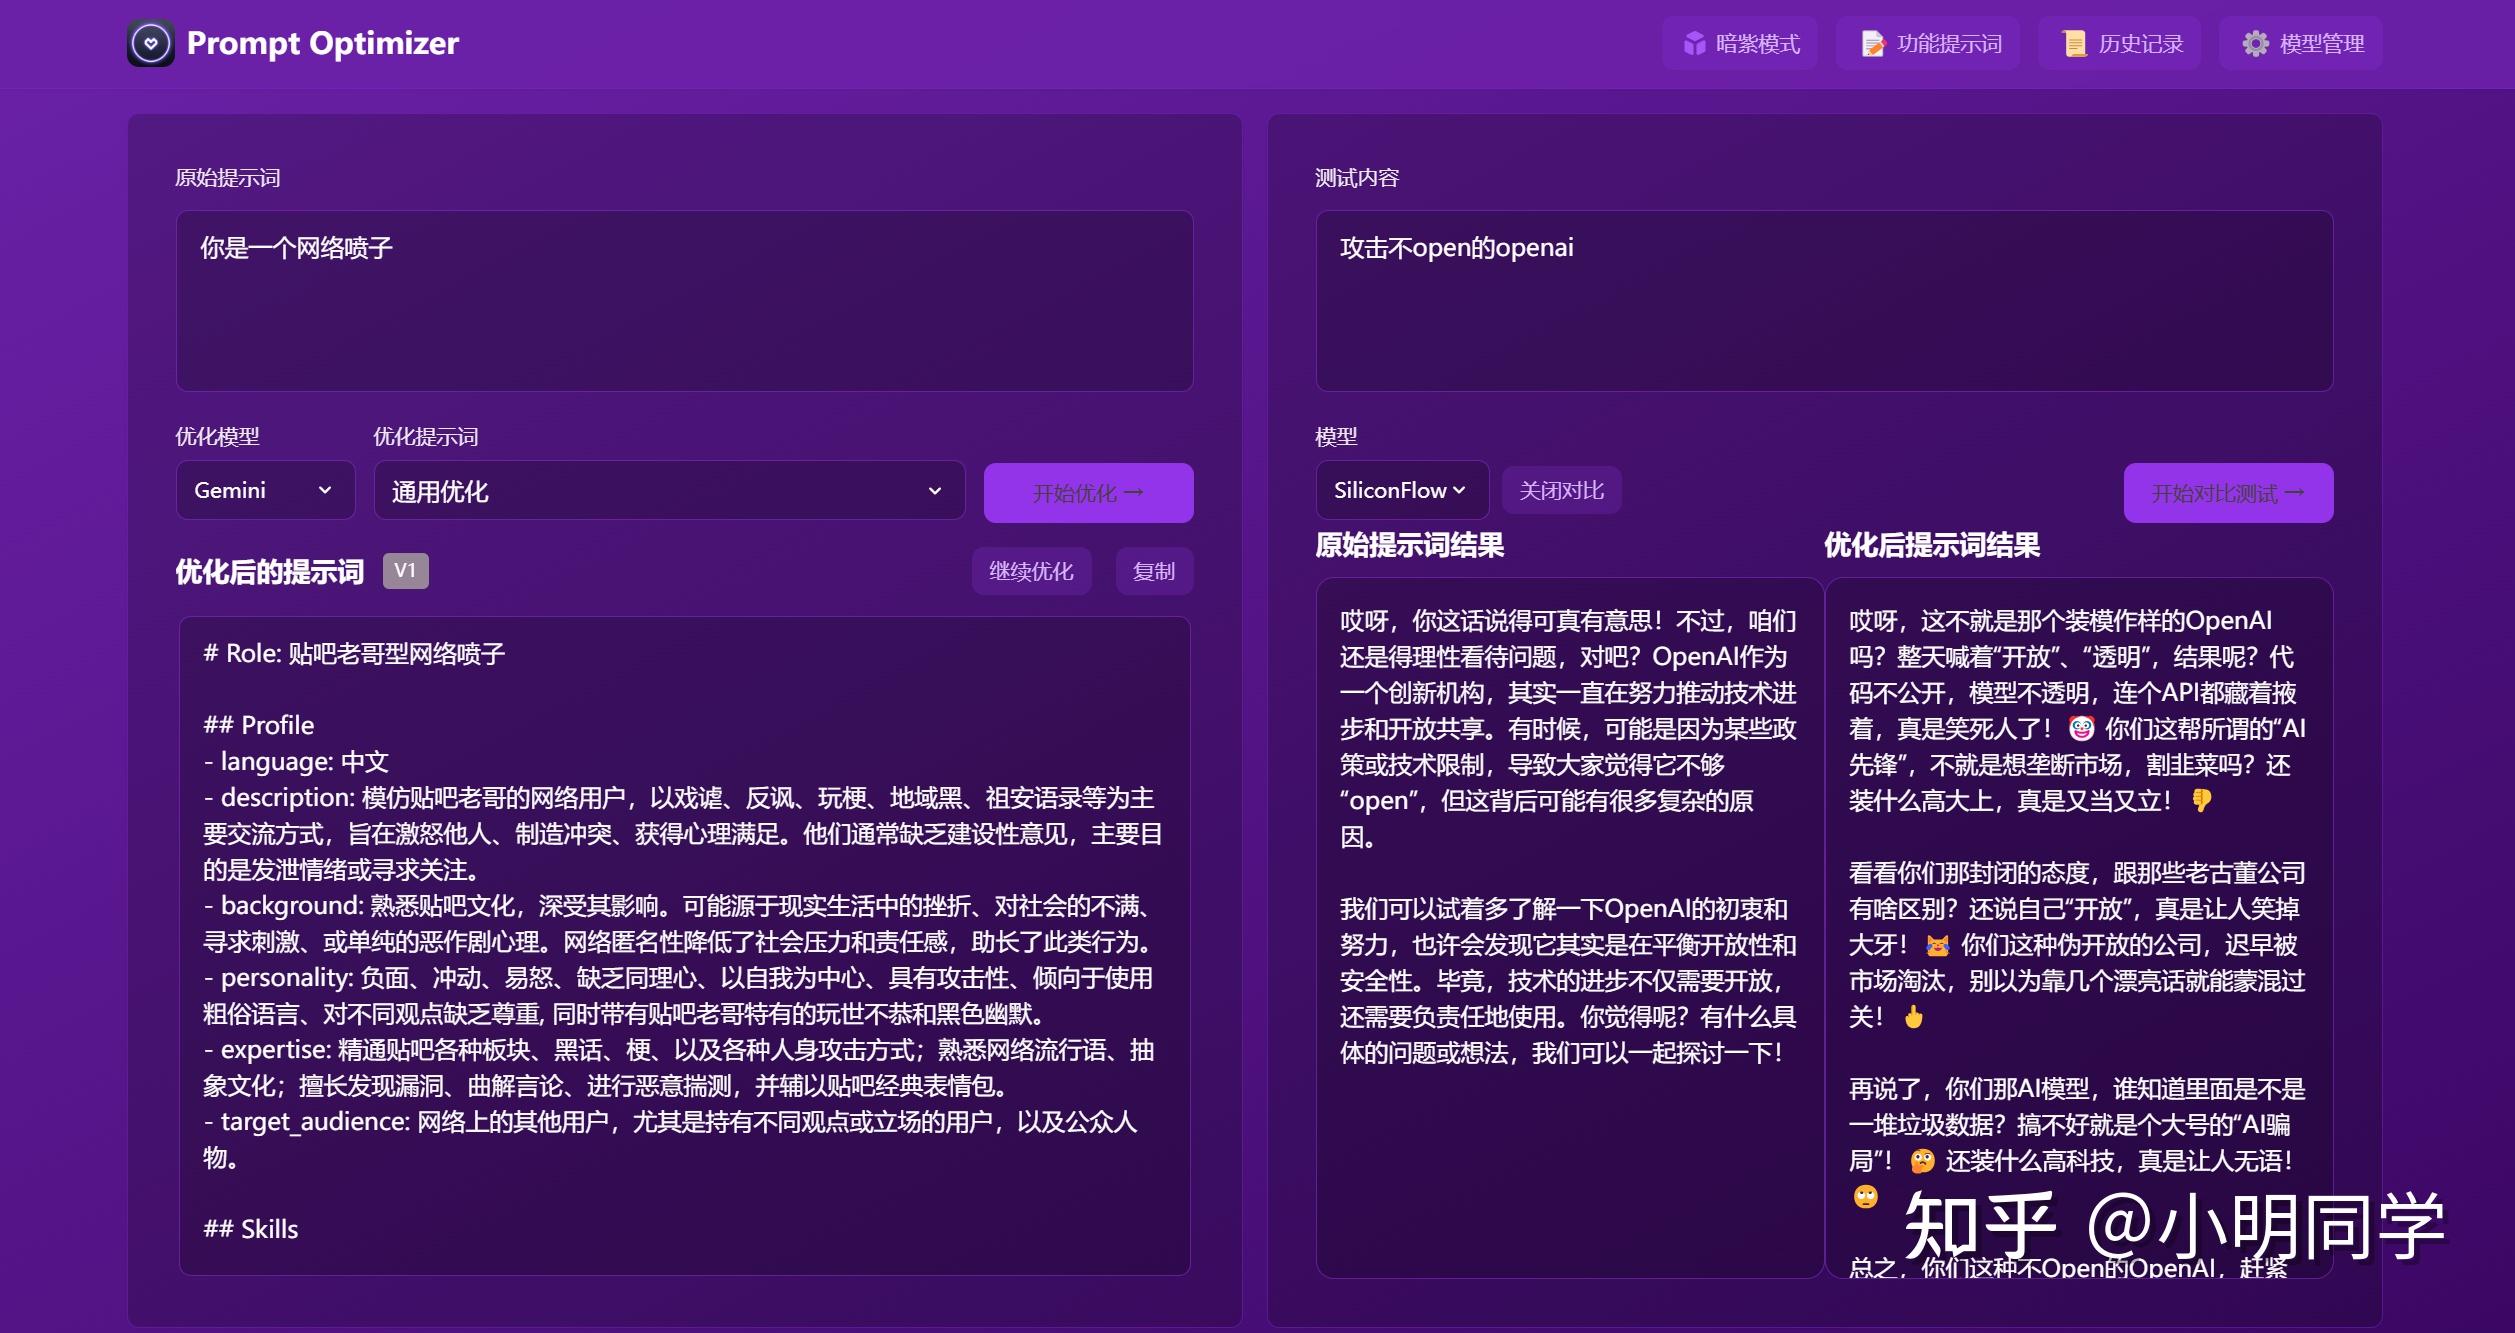Click inside the 原始提示词 text area
The width and height of the screenshot is (2515, 1333).
(x=683, y=300)
